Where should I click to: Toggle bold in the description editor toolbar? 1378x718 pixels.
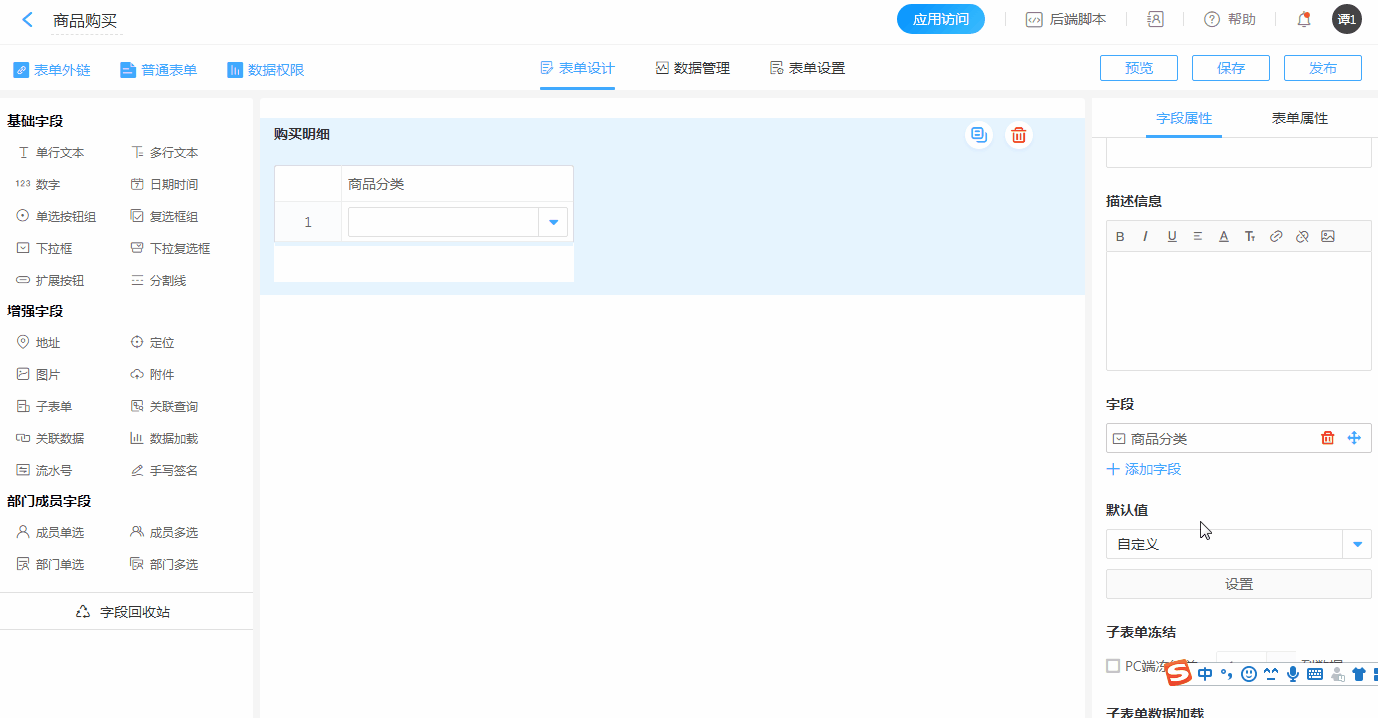1120,237
